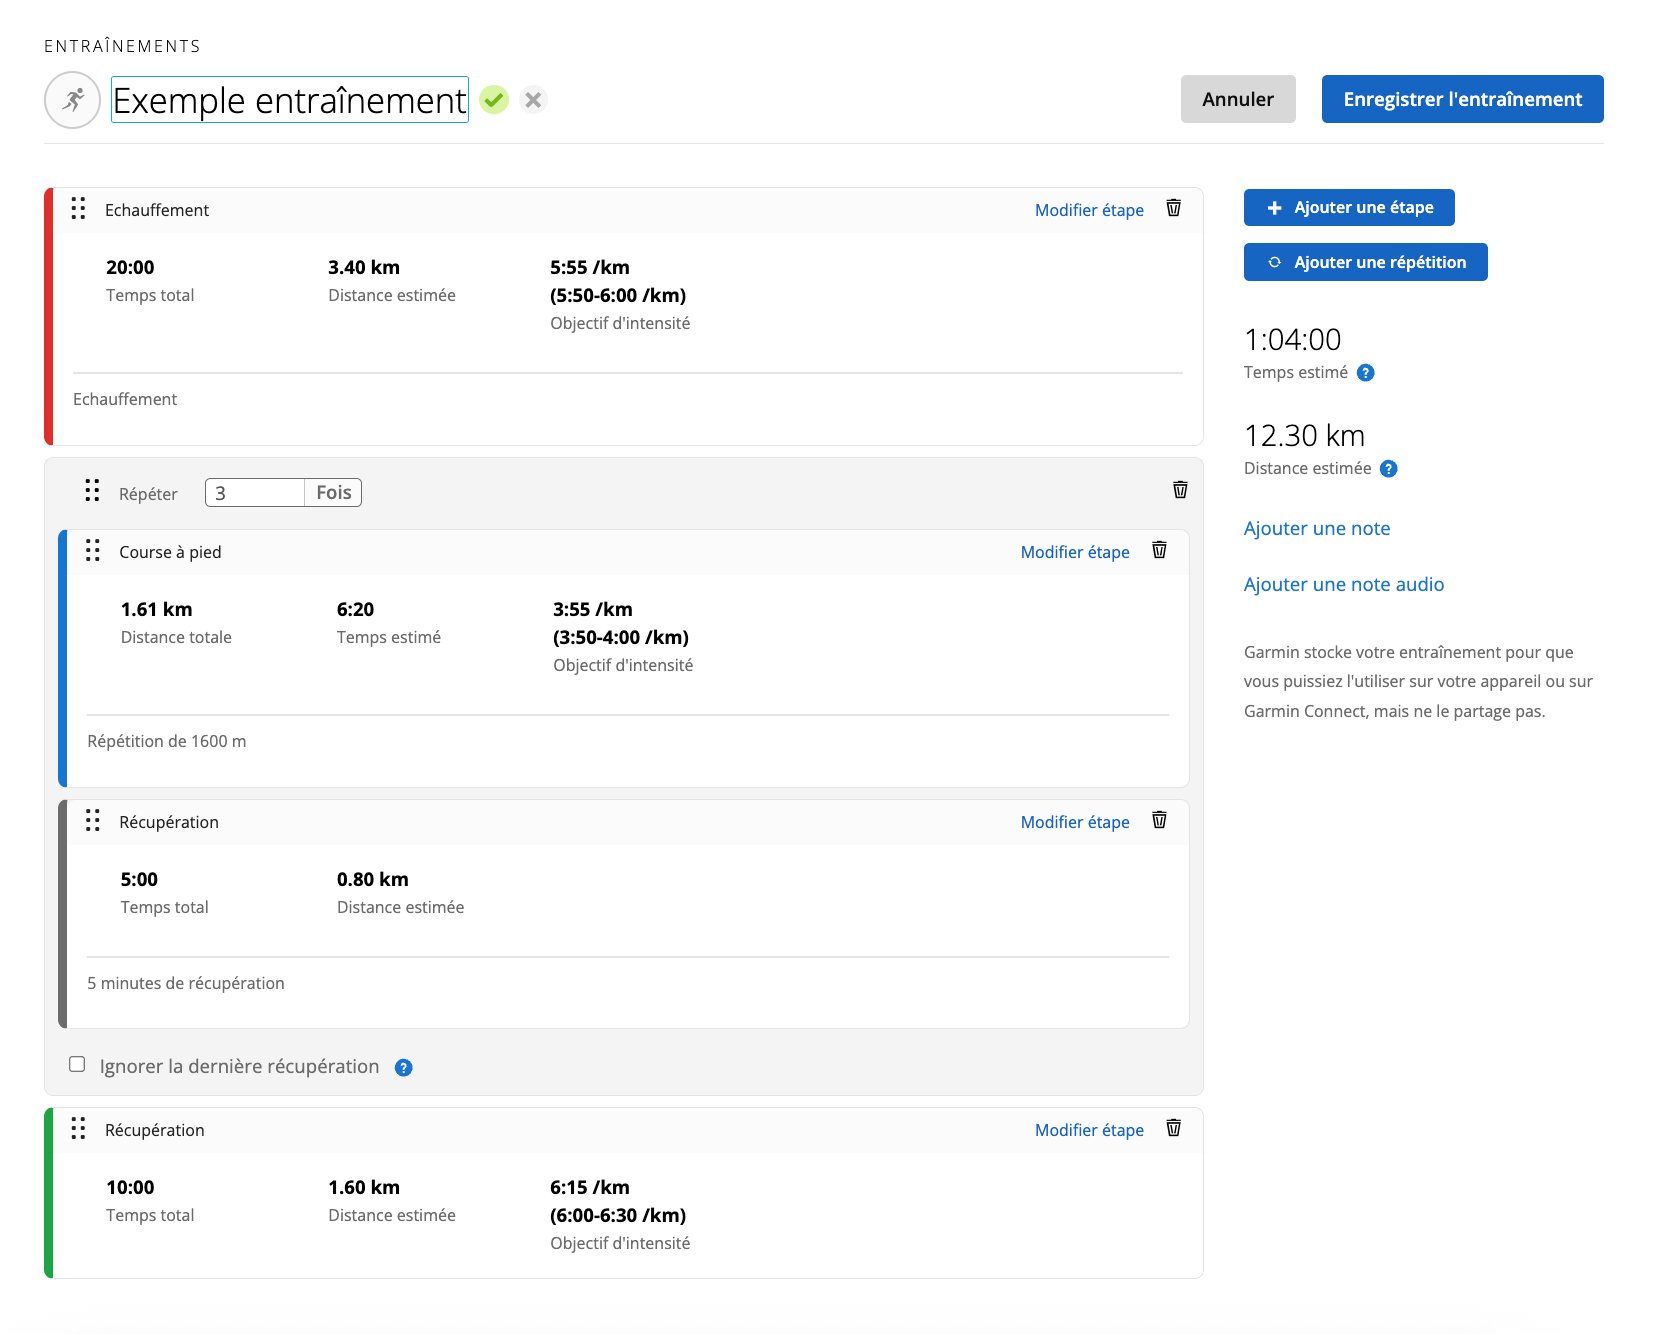Delete the 5:00 Récupération step

click(1160, 820)
